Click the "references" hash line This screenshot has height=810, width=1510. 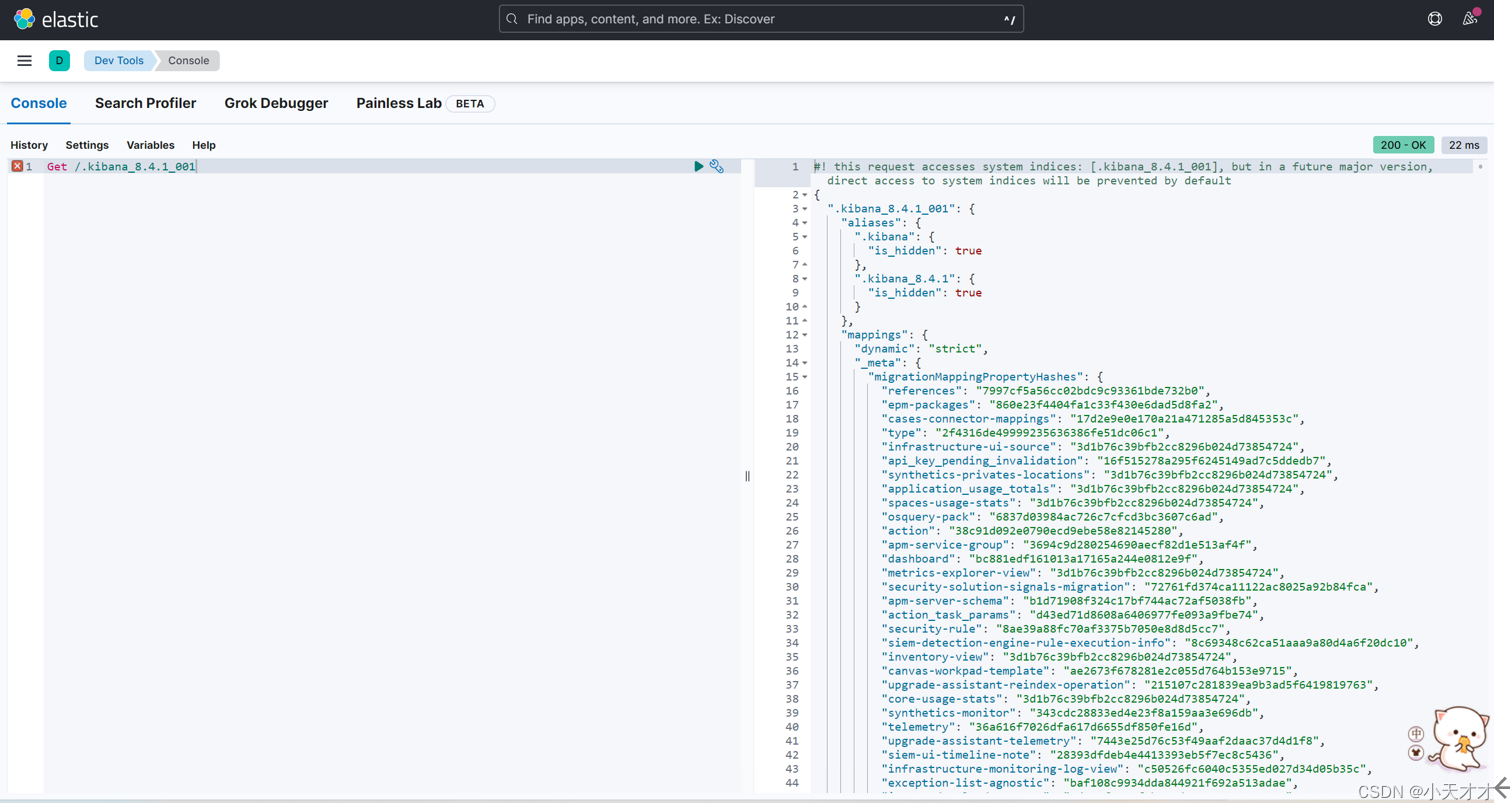(x=1047, y=391)
